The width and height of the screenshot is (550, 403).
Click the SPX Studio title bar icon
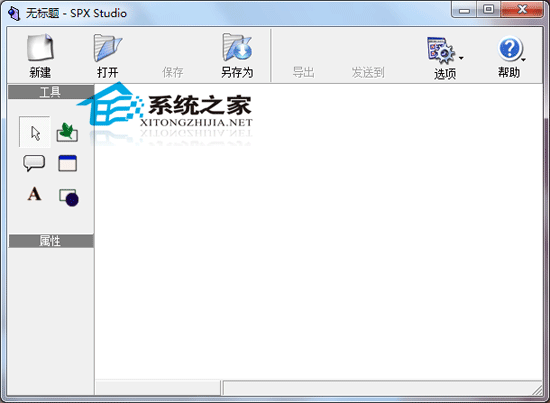[14, 13]
